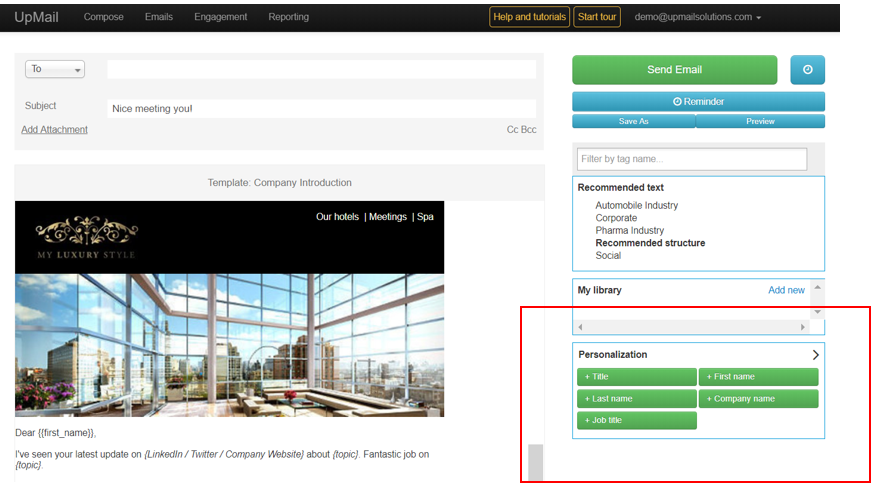Screen dimensions: 879x488
Task: Click Add new in My library
Action: point(786,290)
